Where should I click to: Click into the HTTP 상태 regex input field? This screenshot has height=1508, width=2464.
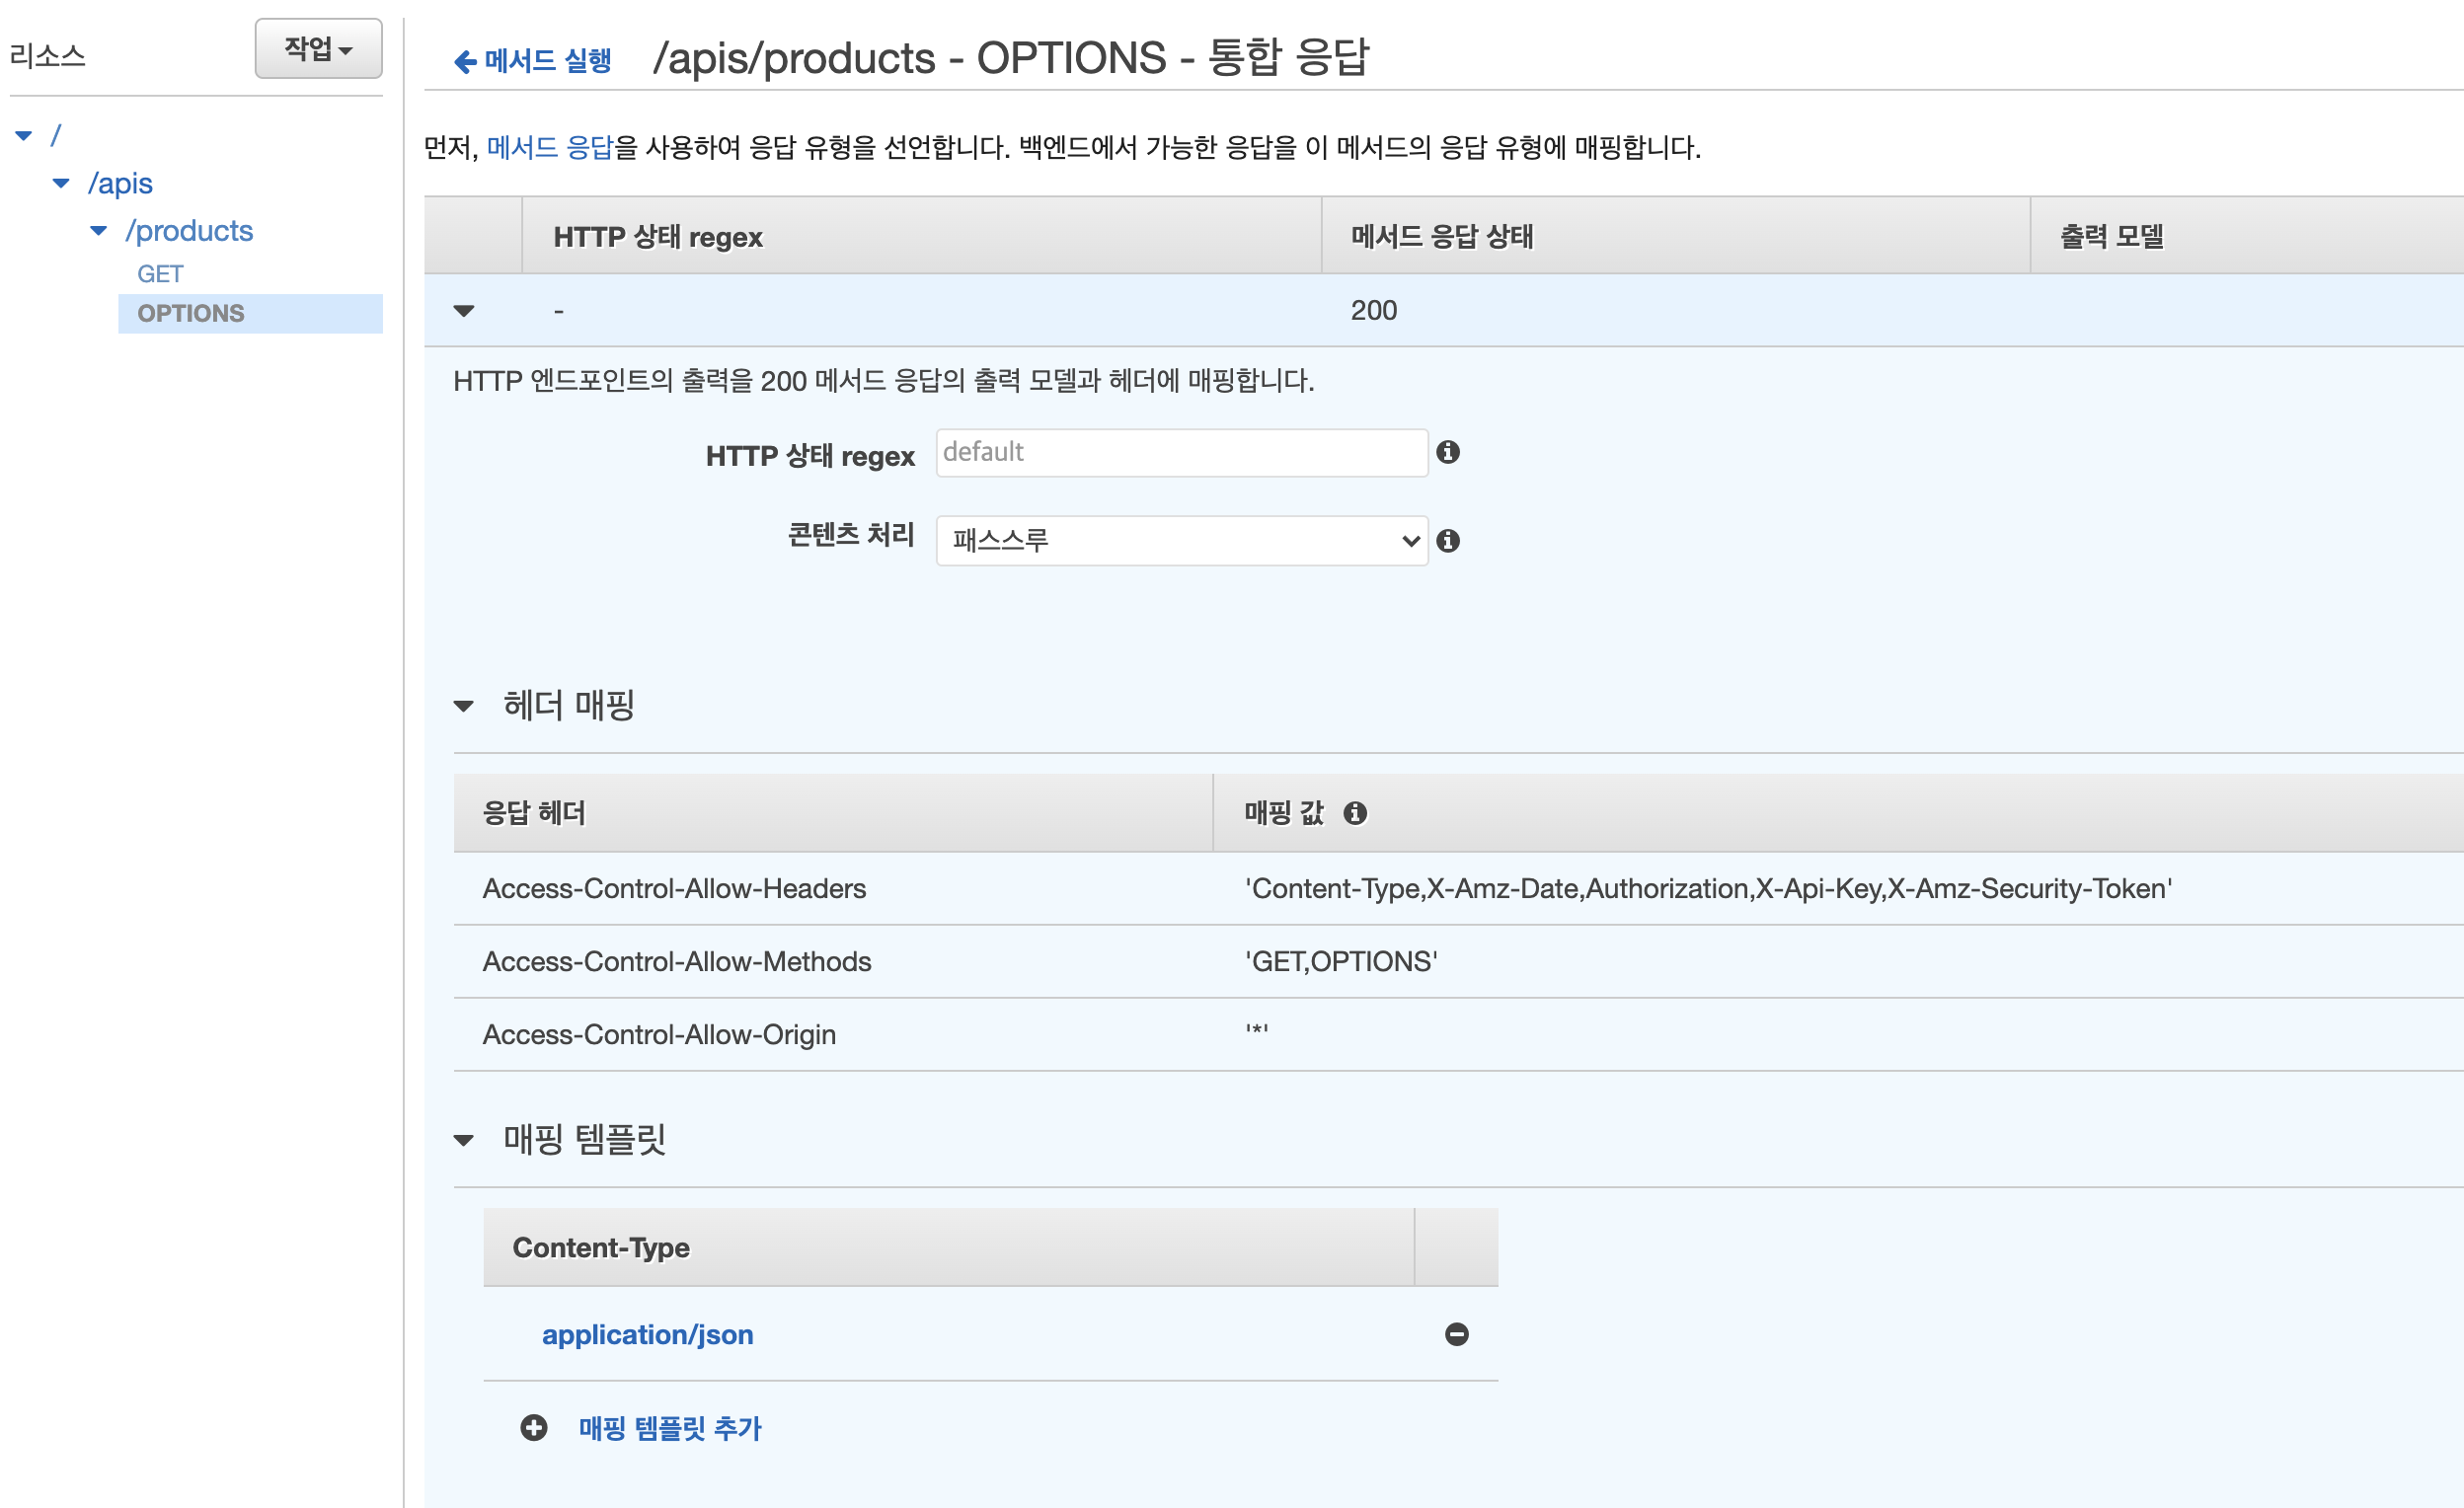tap(1181, 453)
